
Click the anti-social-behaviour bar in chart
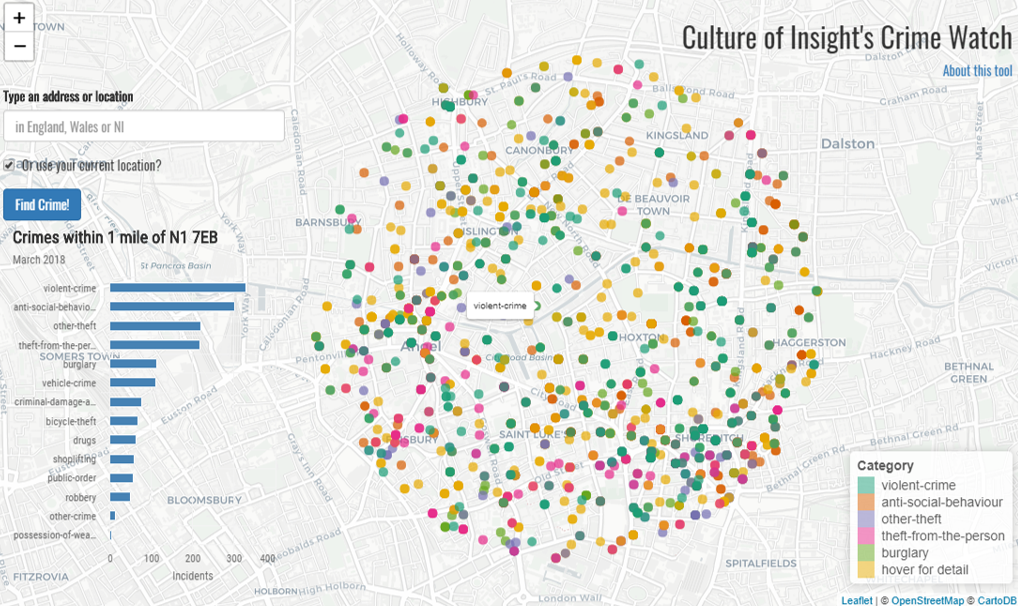pyautogui.click(x=172, y=307)
